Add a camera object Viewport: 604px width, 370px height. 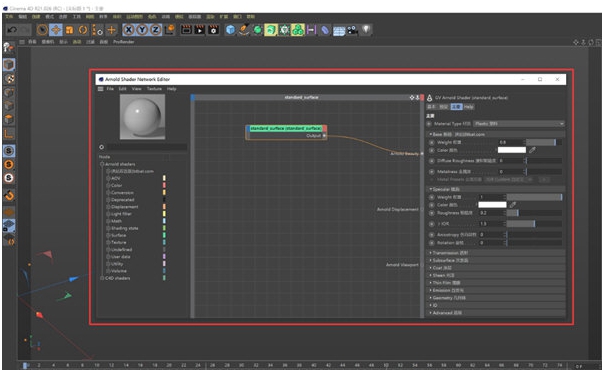[352, 30]
